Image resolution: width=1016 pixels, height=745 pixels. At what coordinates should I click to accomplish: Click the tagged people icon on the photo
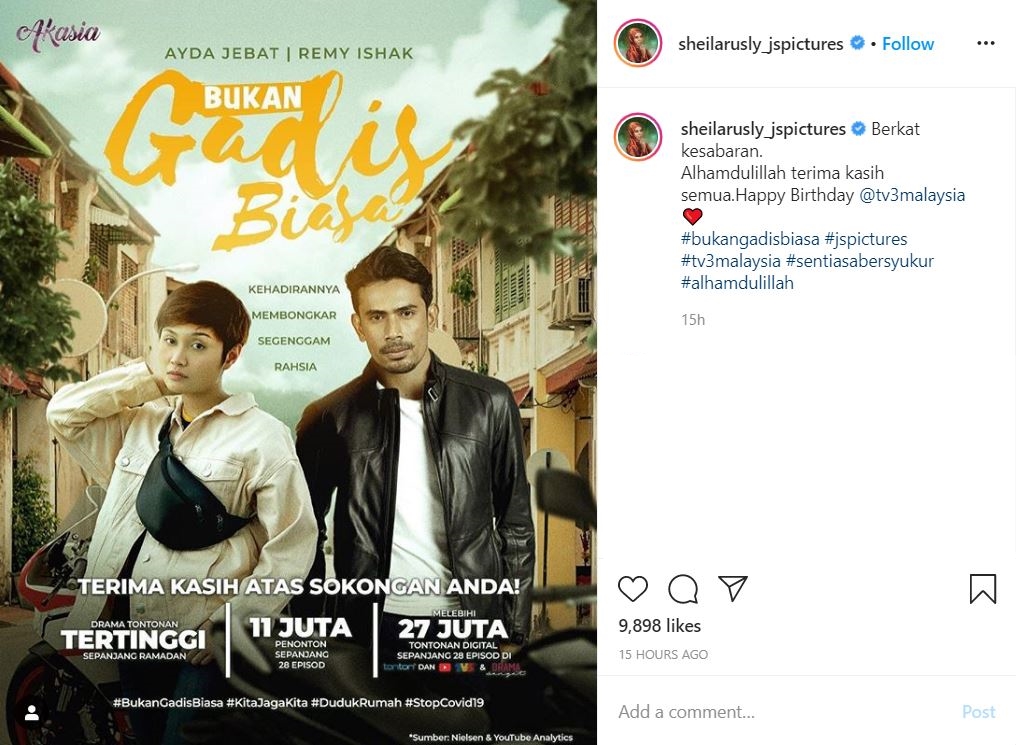pyautogui.click(x=32, y=714)
